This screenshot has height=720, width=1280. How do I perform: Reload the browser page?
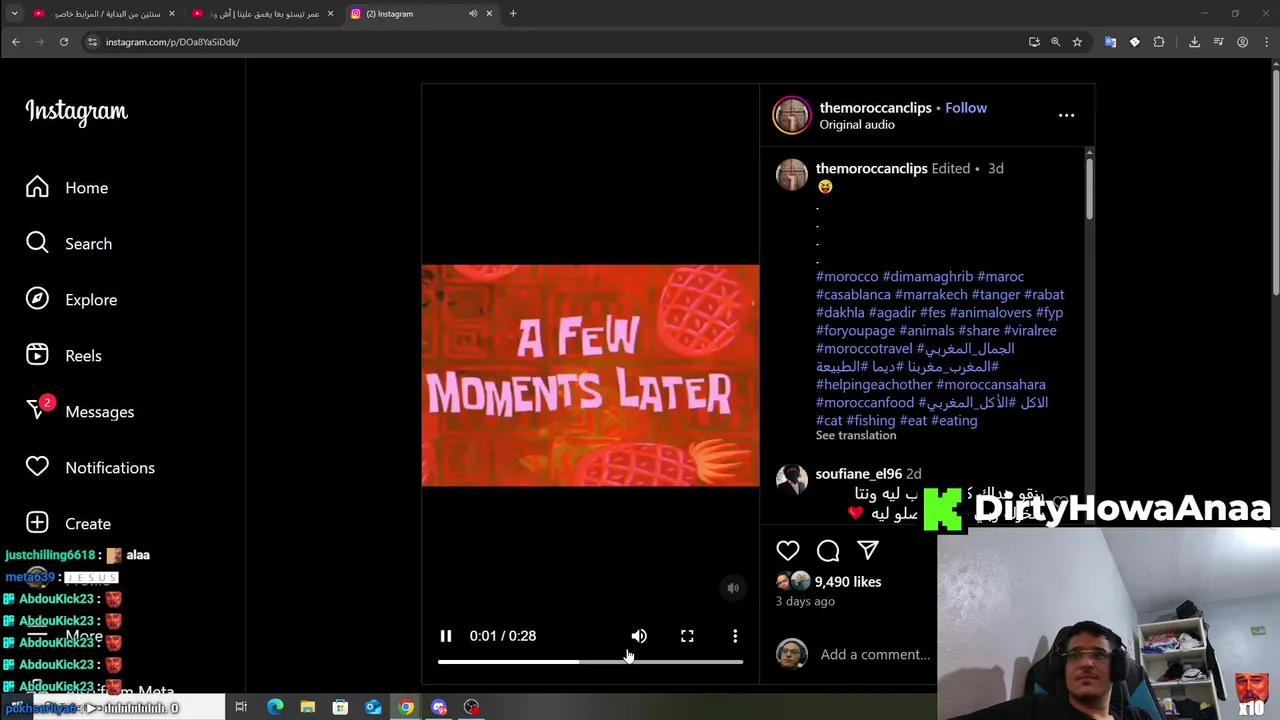(64, 42)
